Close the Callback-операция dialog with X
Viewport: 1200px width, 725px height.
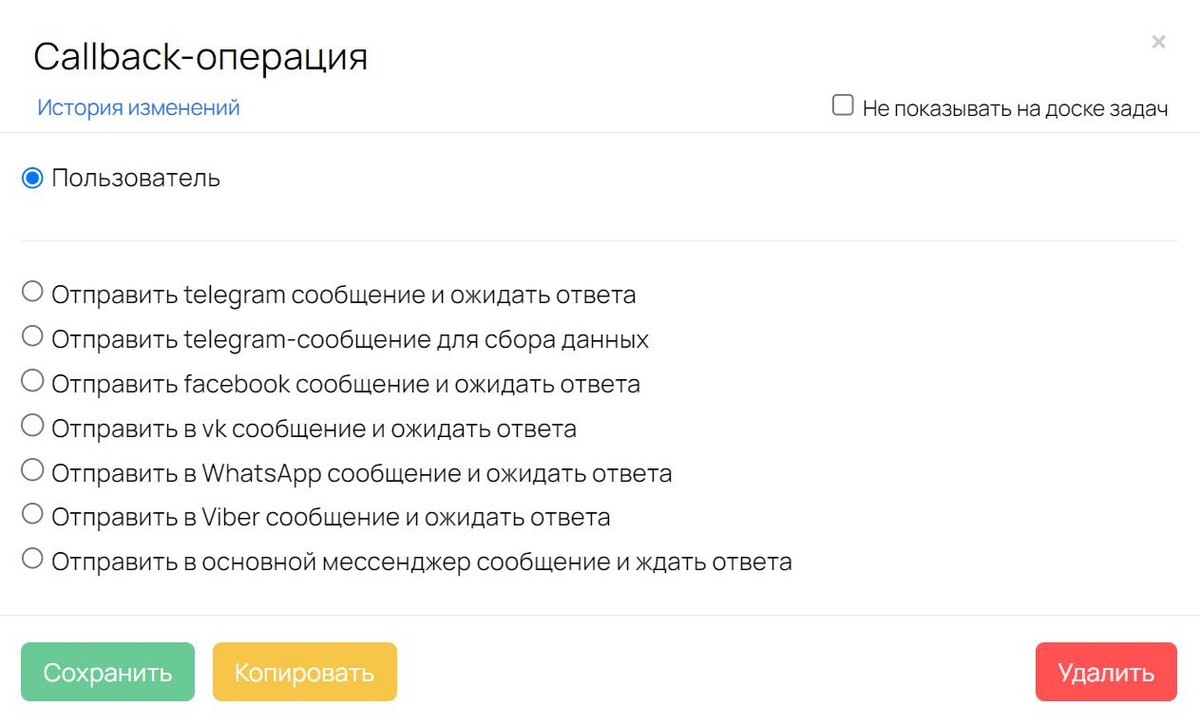coord(1158,42)
